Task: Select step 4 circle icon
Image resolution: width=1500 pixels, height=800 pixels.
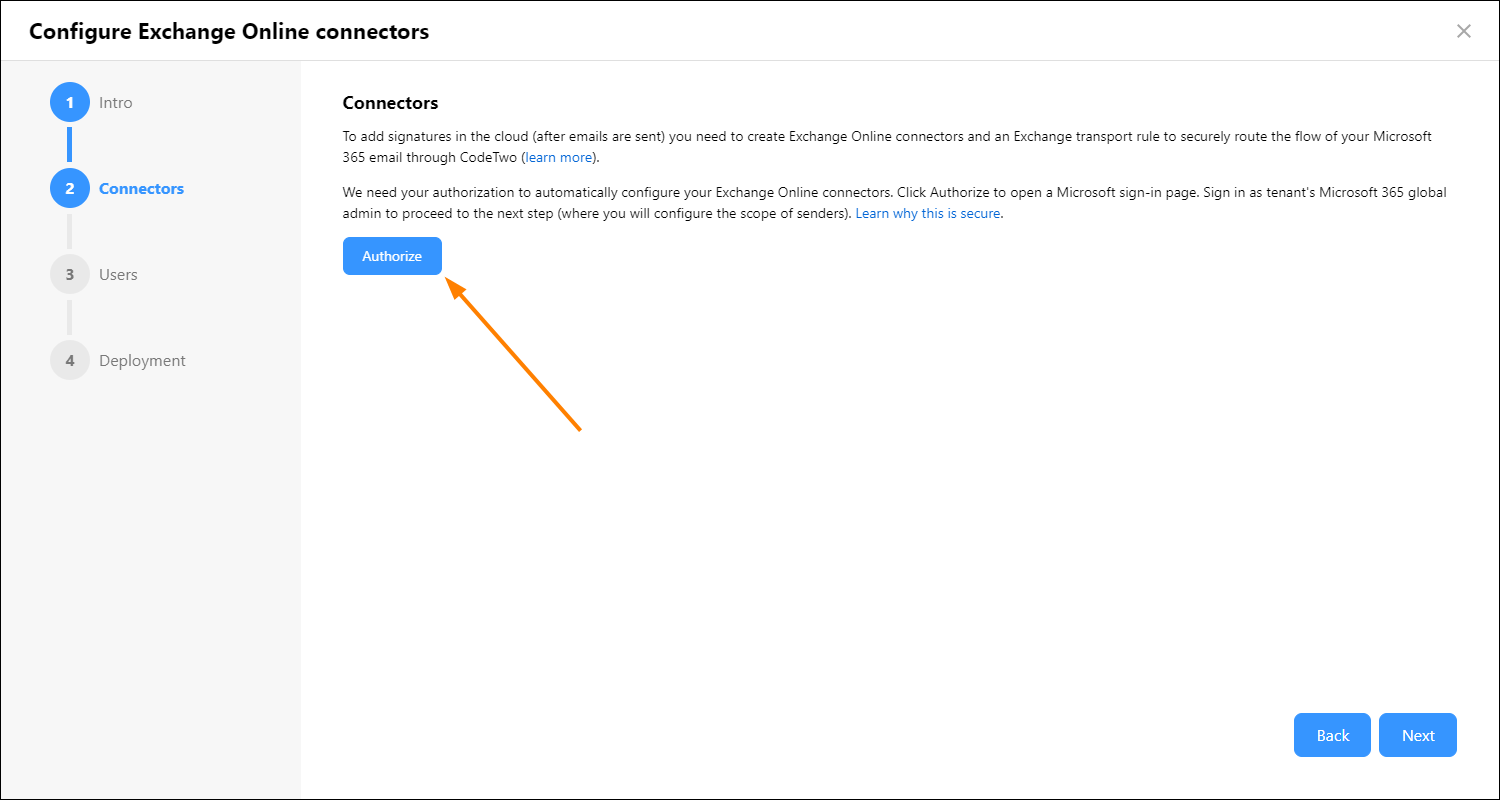Action: (70, 360)
